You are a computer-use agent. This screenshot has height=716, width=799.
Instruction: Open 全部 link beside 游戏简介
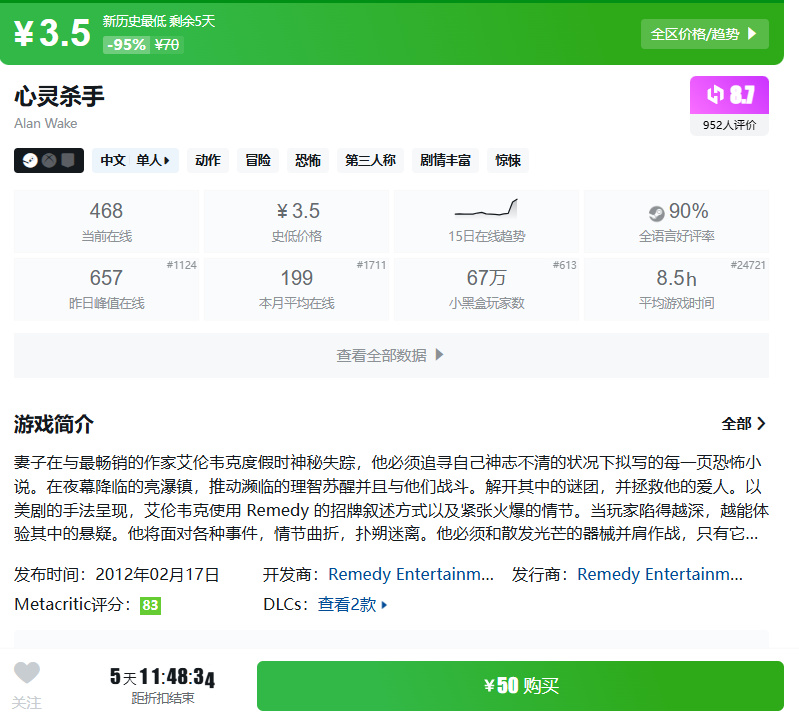pos(743,423)
